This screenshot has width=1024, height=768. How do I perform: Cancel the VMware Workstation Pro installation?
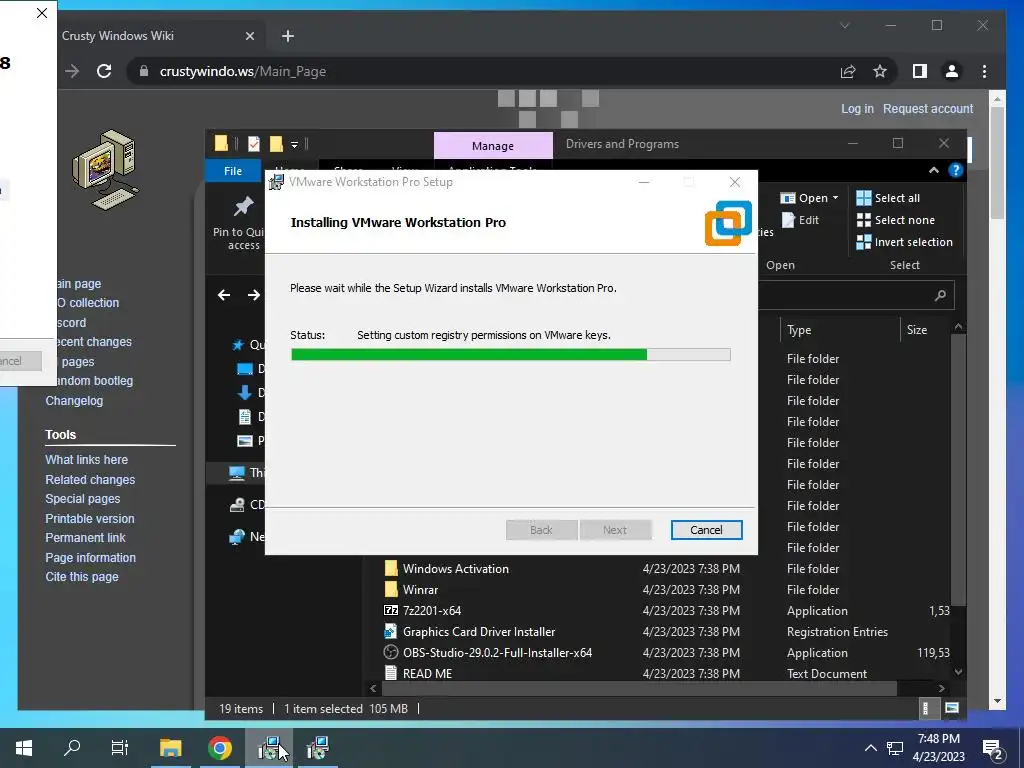706,530
